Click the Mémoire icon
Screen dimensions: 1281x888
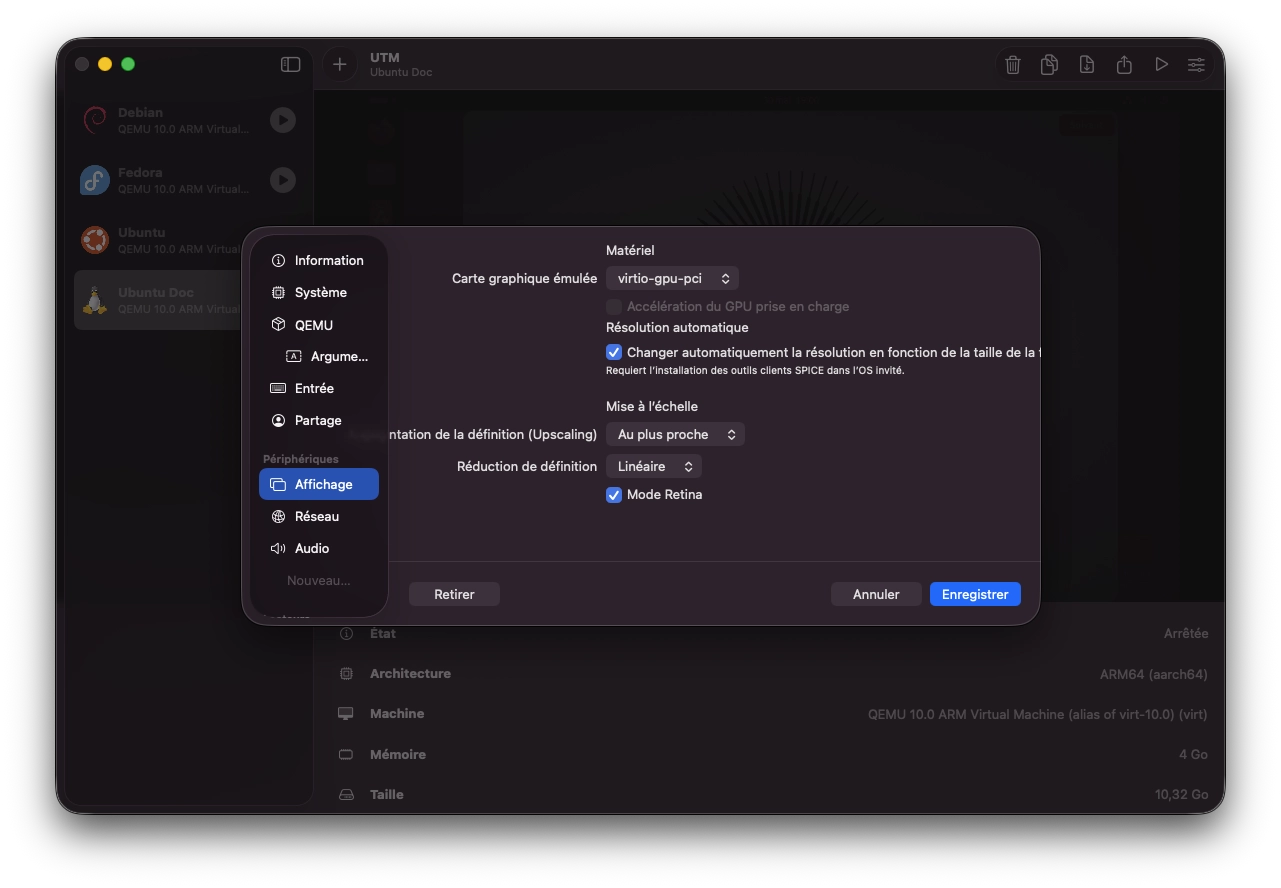click(x=346, y=755)
